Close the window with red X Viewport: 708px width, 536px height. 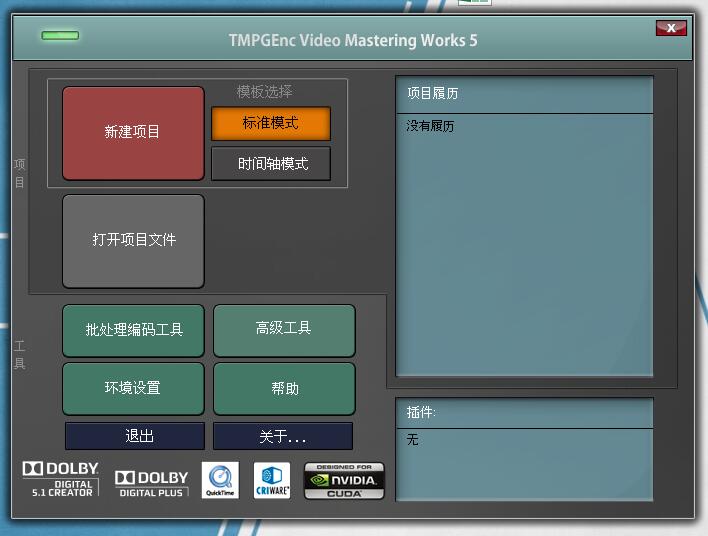tap(671, 28)
